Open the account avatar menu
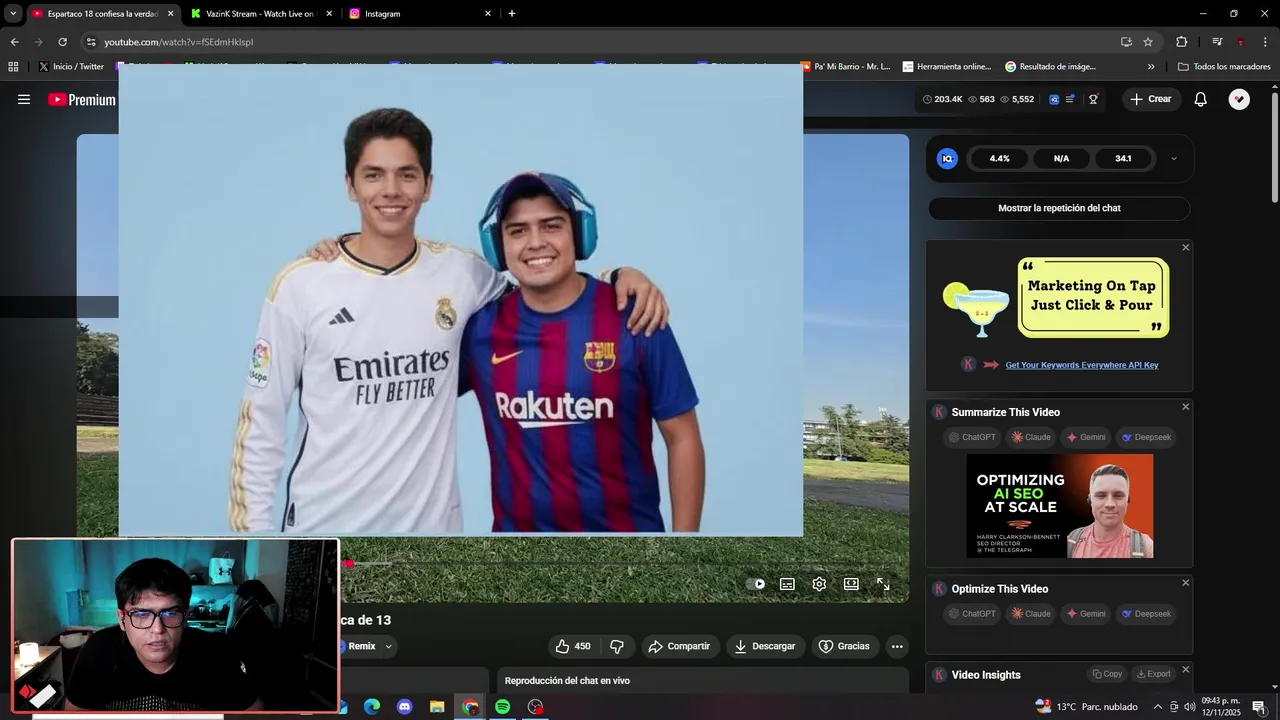This screenshot has width=1280, height=720. point(1239,99)
